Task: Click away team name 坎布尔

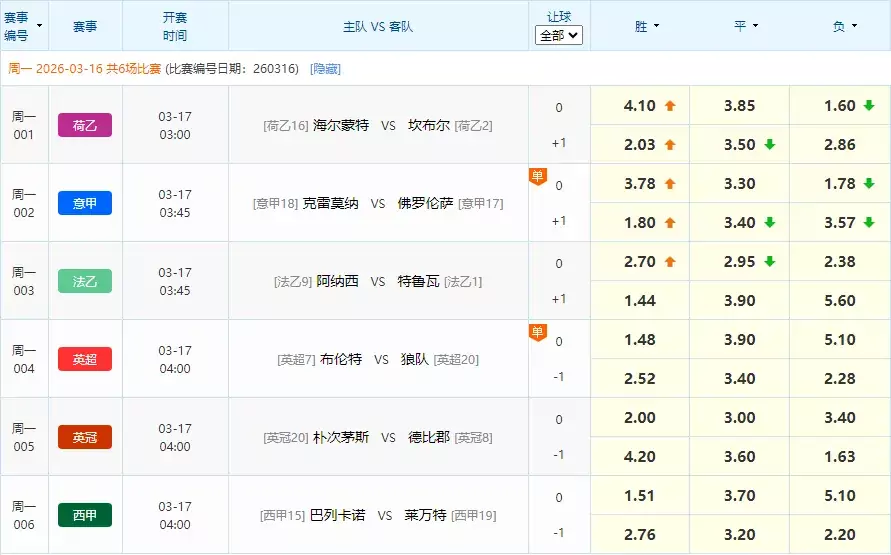Action: [428, 125]
